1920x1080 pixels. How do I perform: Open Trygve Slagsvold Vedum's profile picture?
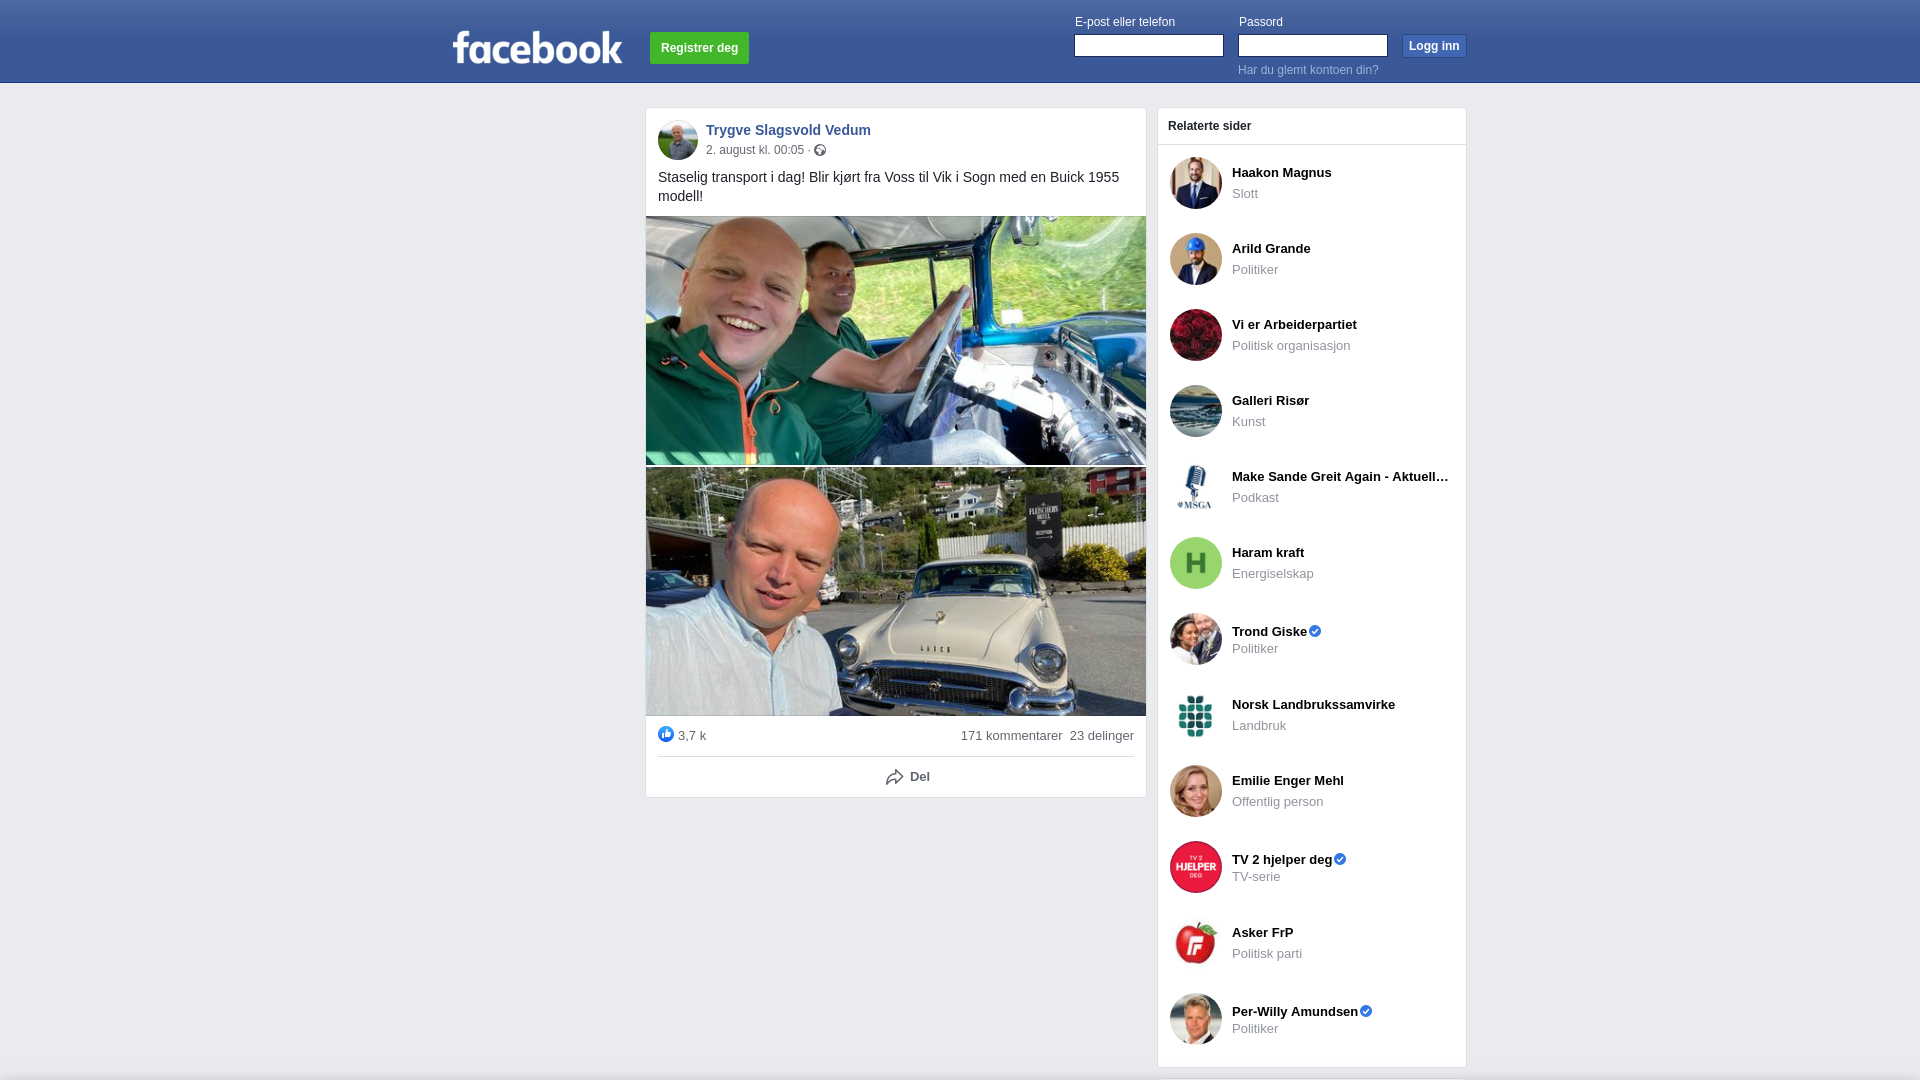pyautogui.click(x=678, y=140)
